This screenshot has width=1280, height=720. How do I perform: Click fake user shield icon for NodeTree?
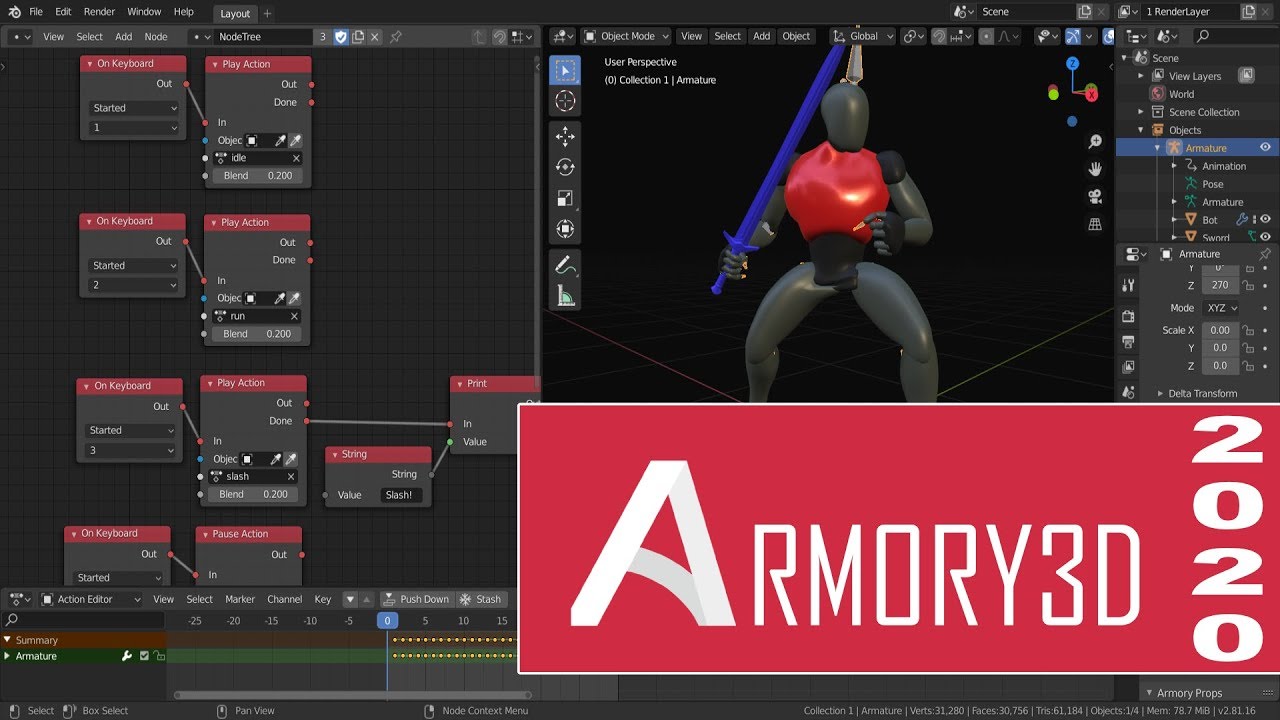coord(340,36)
